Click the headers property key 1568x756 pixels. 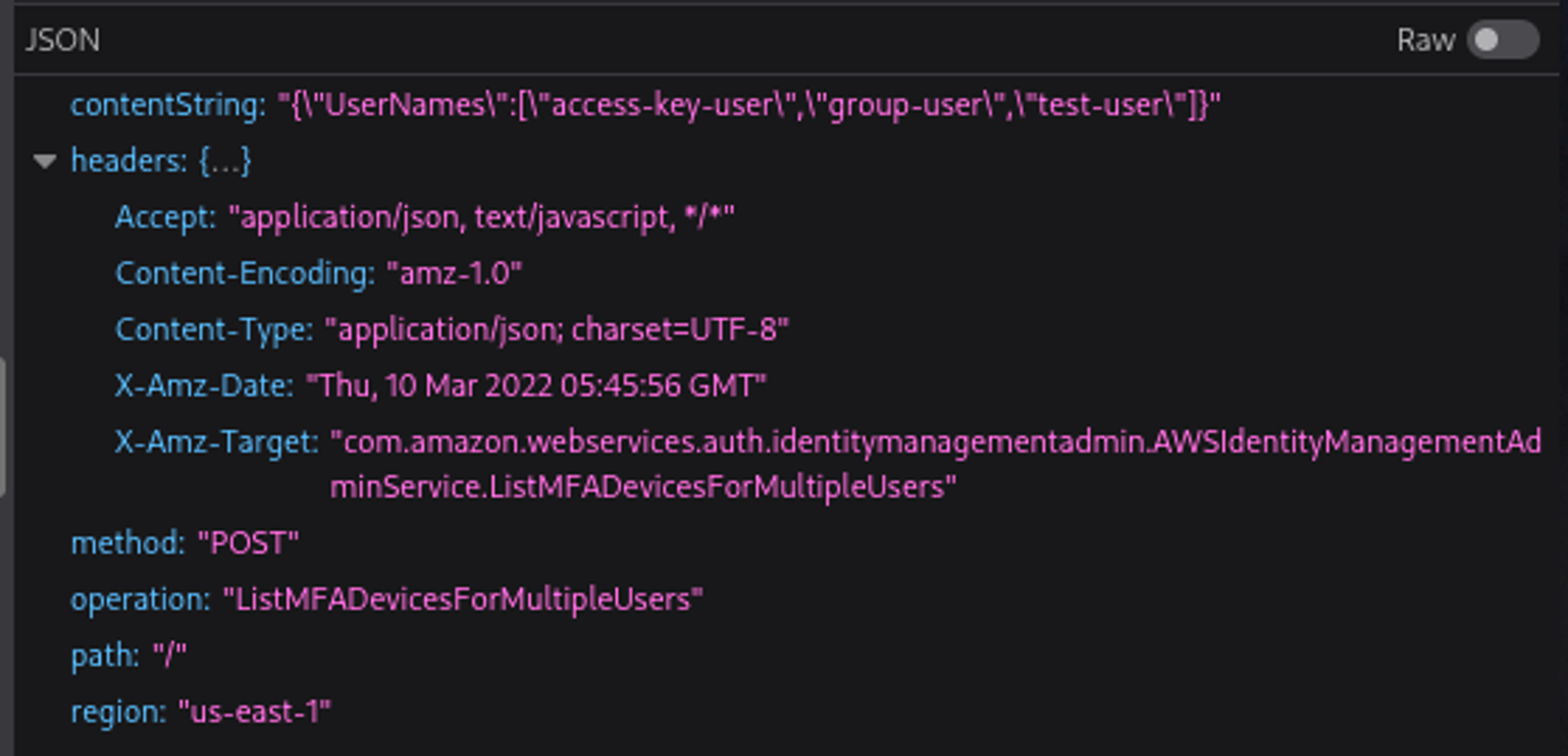click(x=110, y=160)
